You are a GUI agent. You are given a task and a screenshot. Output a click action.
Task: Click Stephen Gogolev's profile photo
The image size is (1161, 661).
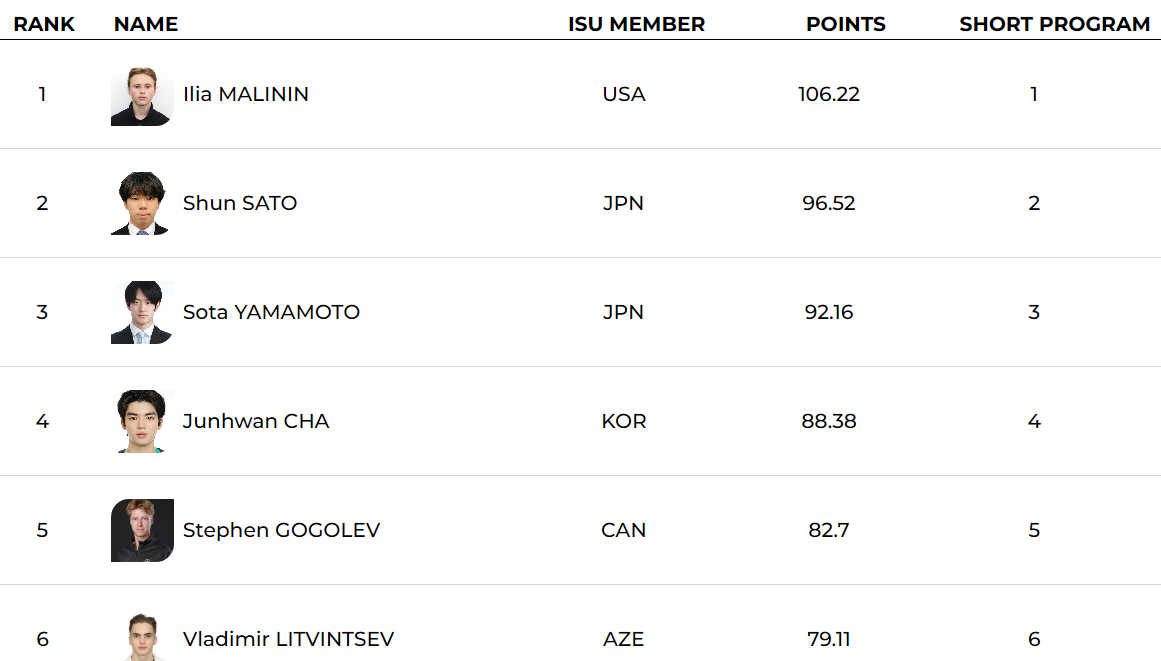142,531
